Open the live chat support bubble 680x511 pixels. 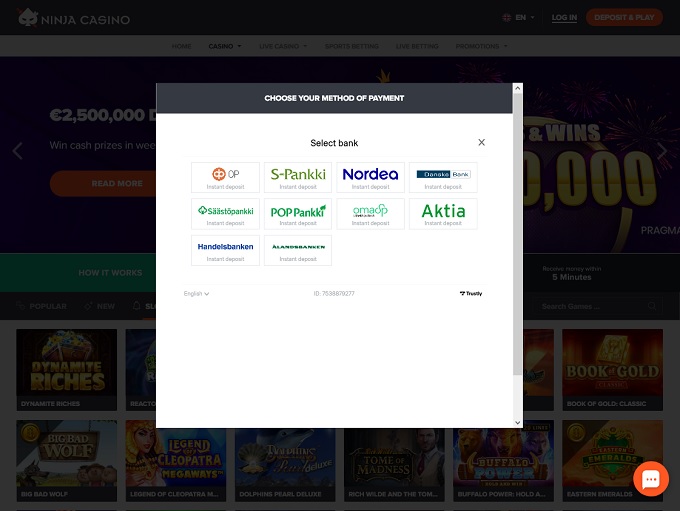click(x=650, y=480)
